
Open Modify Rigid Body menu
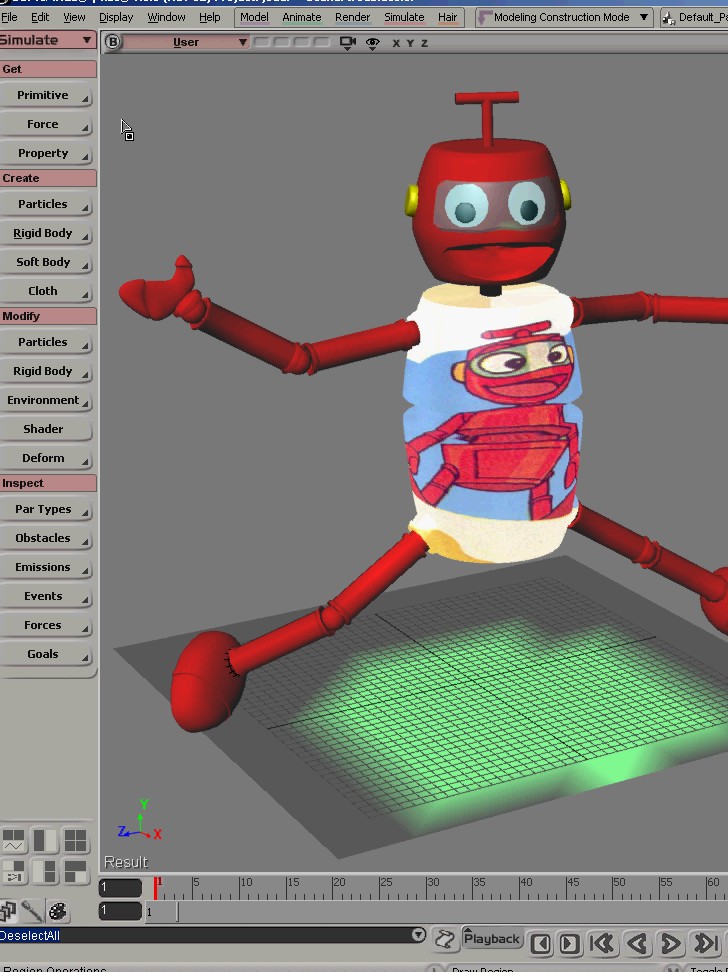(x=46, y=372)
